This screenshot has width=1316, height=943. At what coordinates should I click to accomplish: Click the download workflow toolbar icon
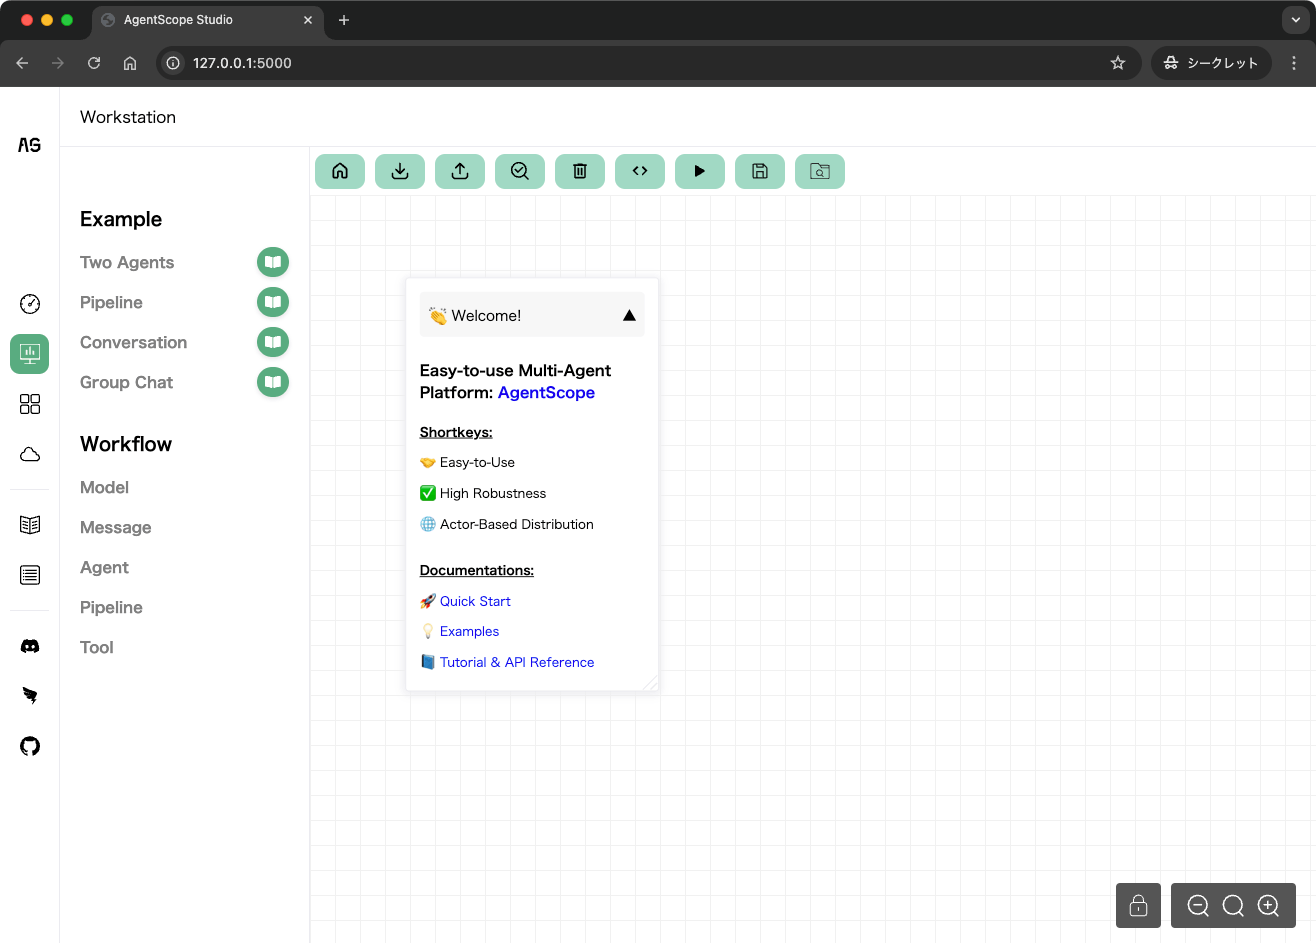tap(400, 171)
